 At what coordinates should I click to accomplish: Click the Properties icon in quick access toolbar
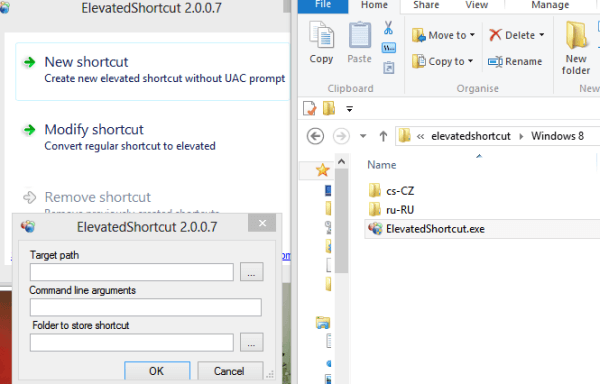tap(310, 109)
